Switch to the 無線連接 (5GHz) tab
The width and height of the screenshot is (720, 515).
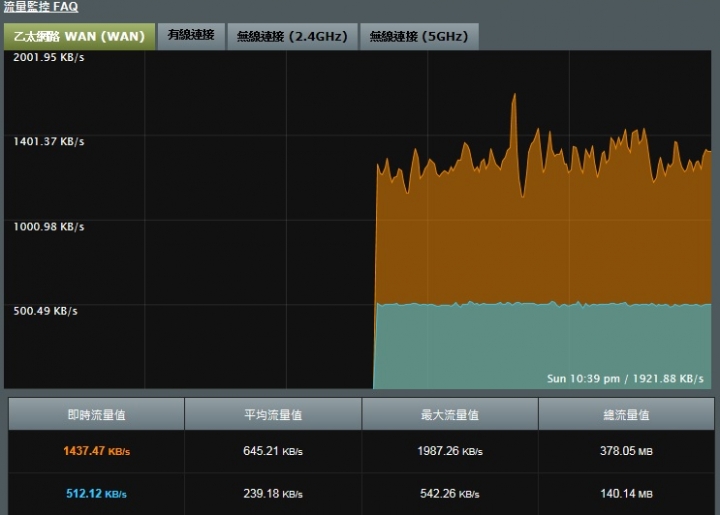pos(419,36)
